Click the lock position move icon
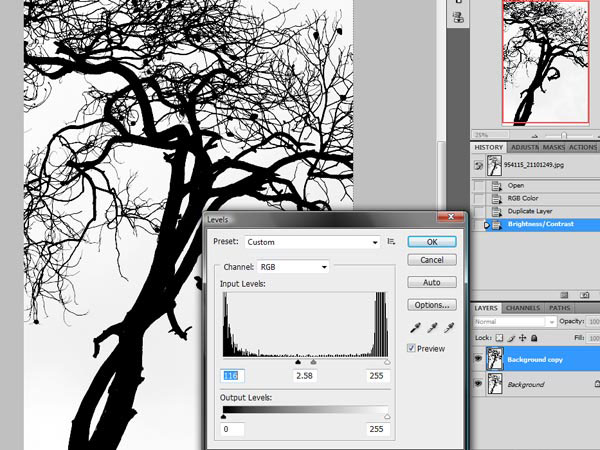Image resolution: width=600 pixels, height=450 pixels. (x=522, y=338)
